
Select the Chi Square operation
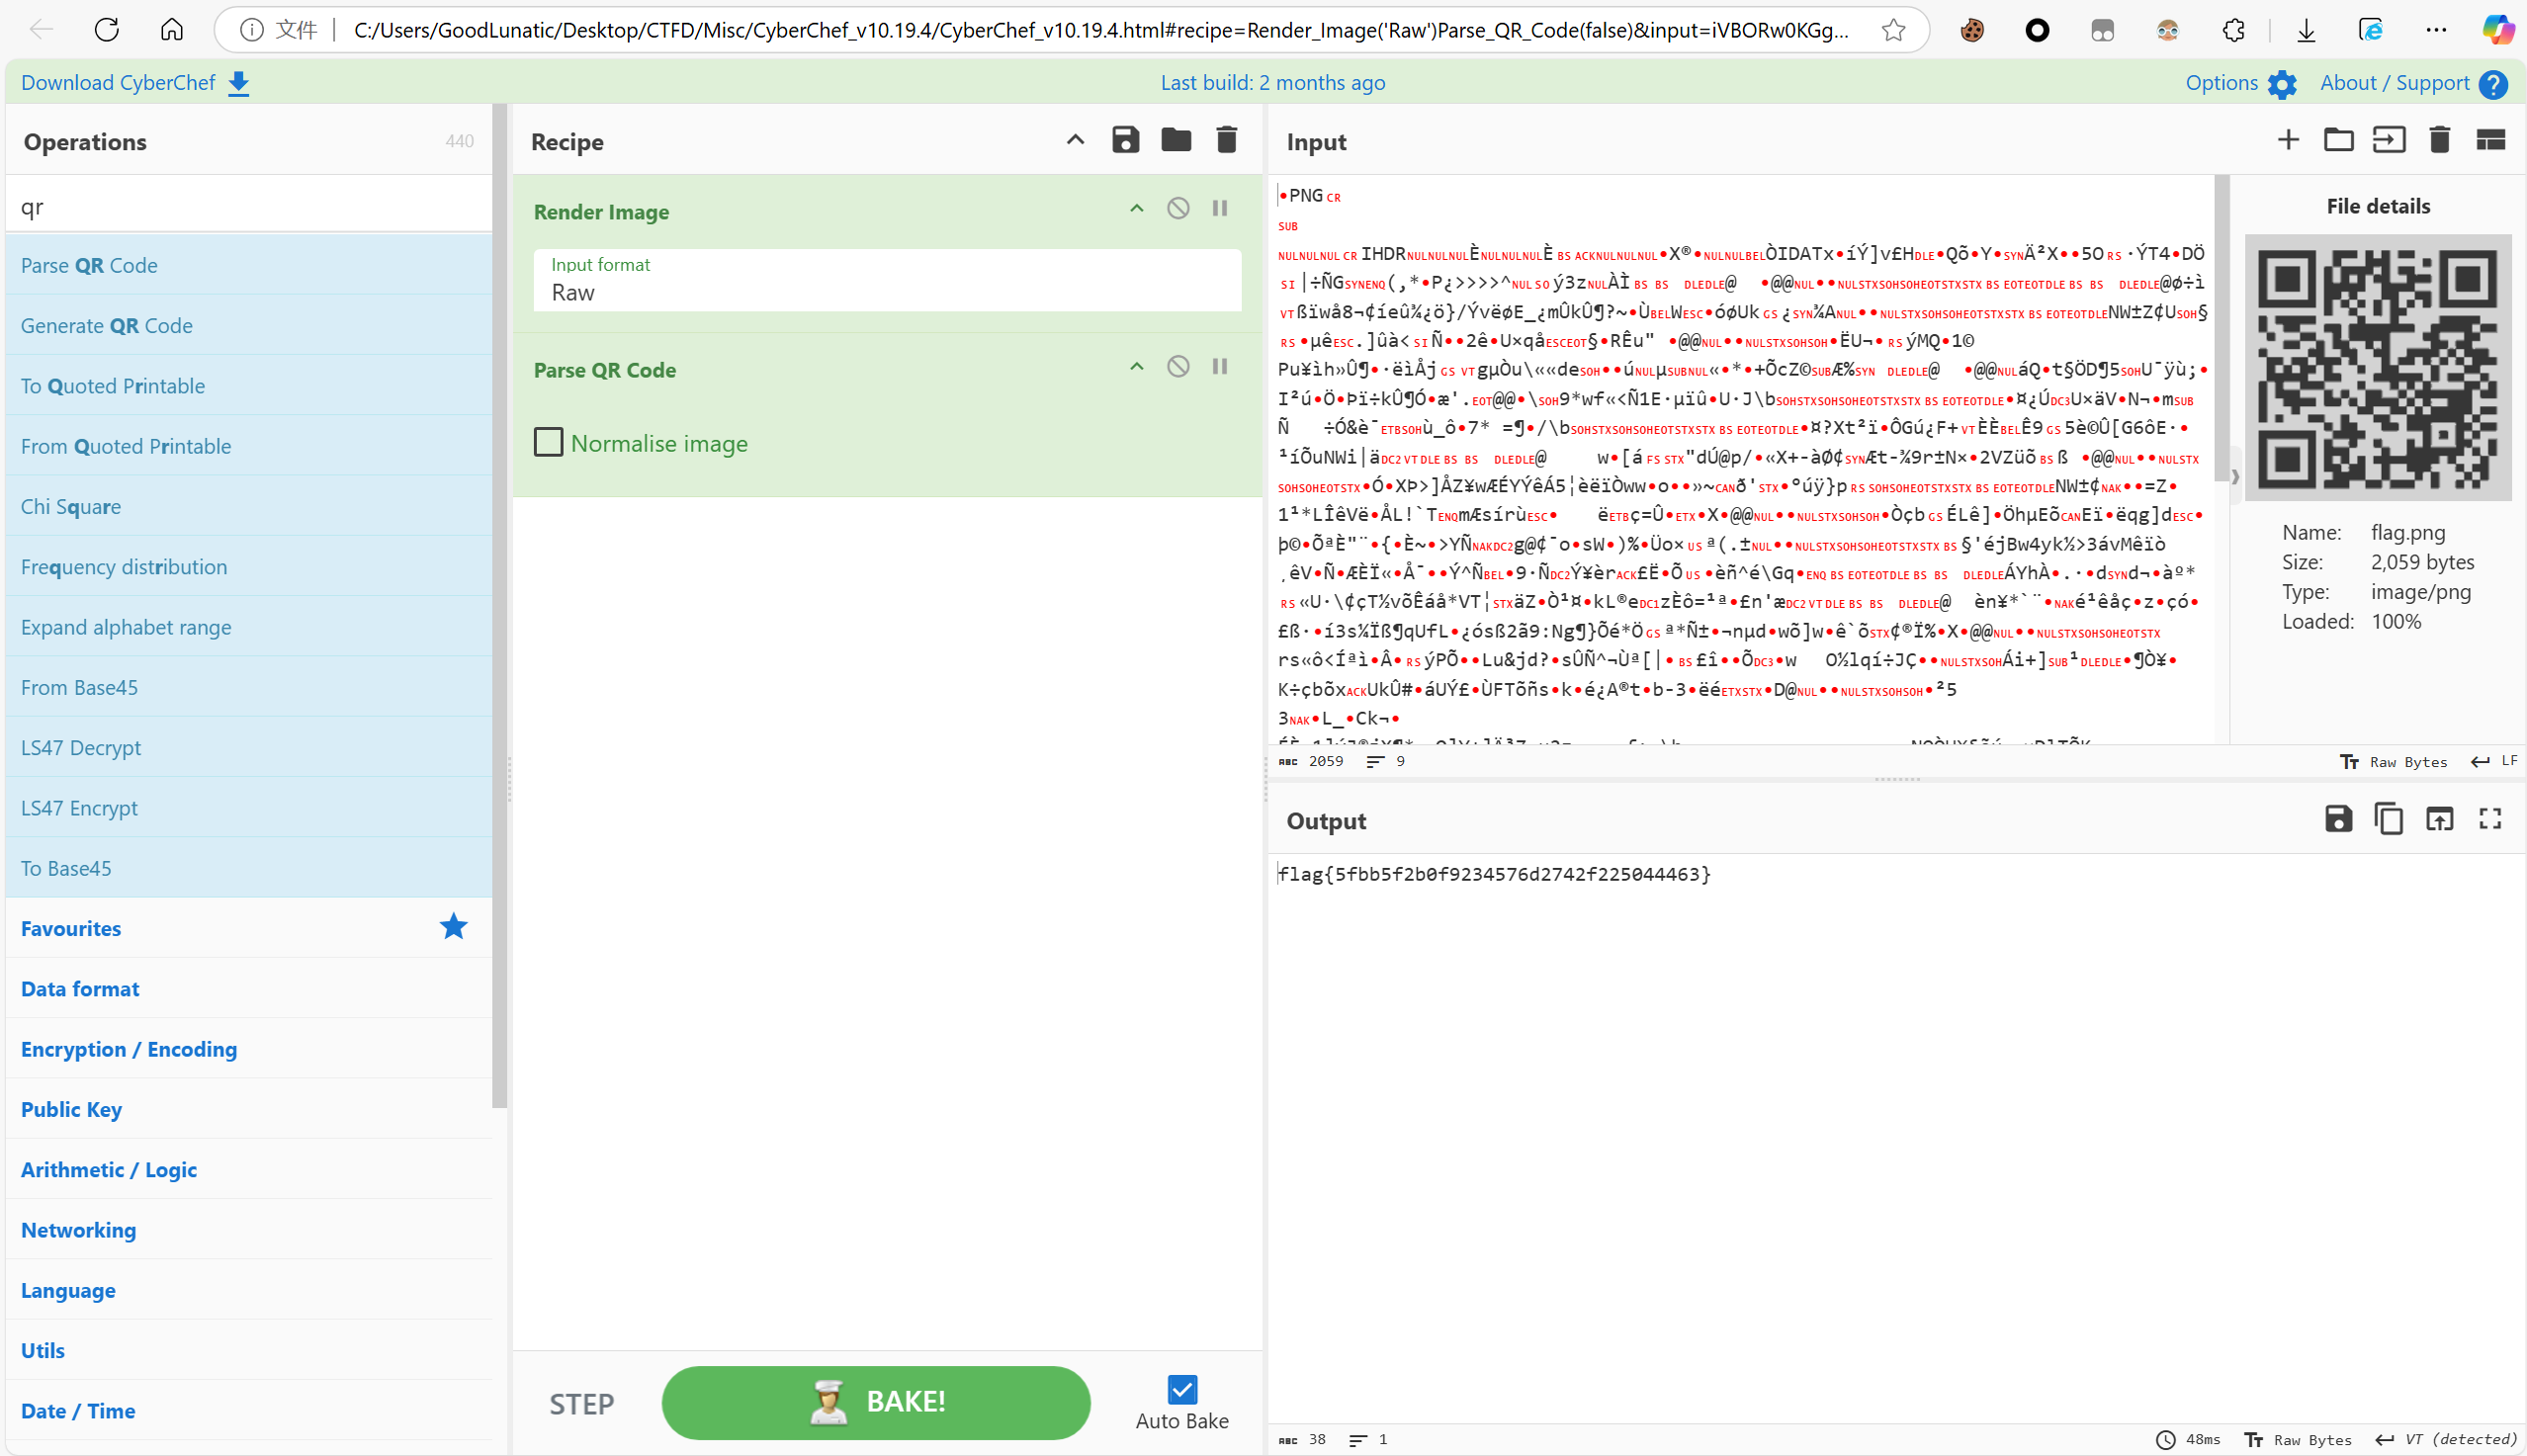tap(249, 506)
